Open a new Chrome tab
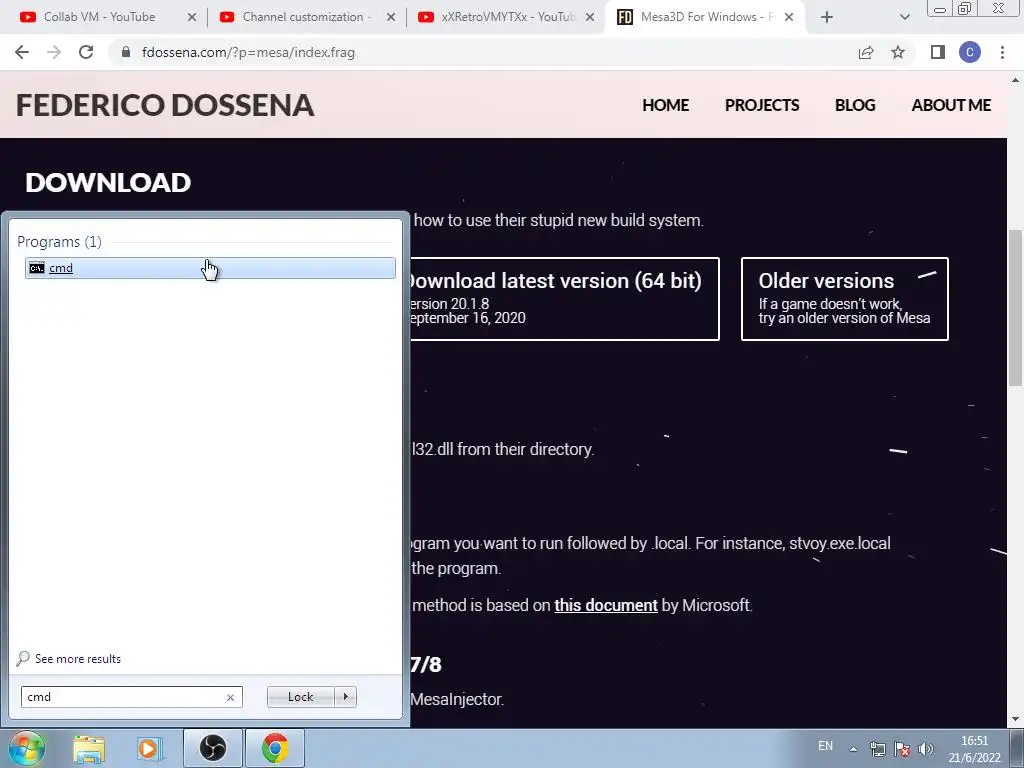This screenshot has height=768, width=1024. click(827, 18)
